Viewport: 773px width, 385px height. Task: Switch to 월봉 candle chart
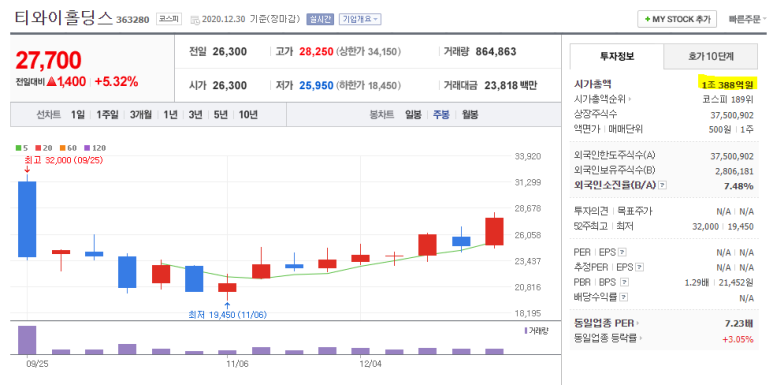[470, 115]
